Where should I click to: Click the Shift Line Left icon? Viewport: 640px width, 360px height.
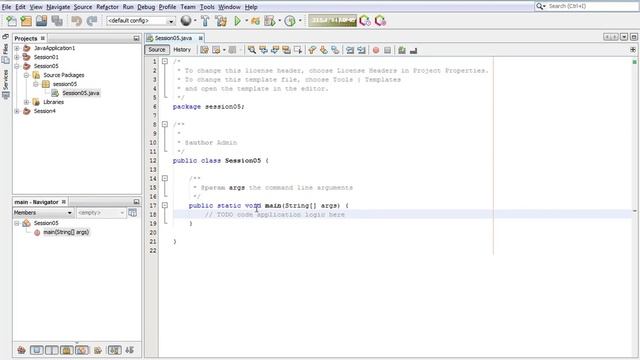click(350, 50)
